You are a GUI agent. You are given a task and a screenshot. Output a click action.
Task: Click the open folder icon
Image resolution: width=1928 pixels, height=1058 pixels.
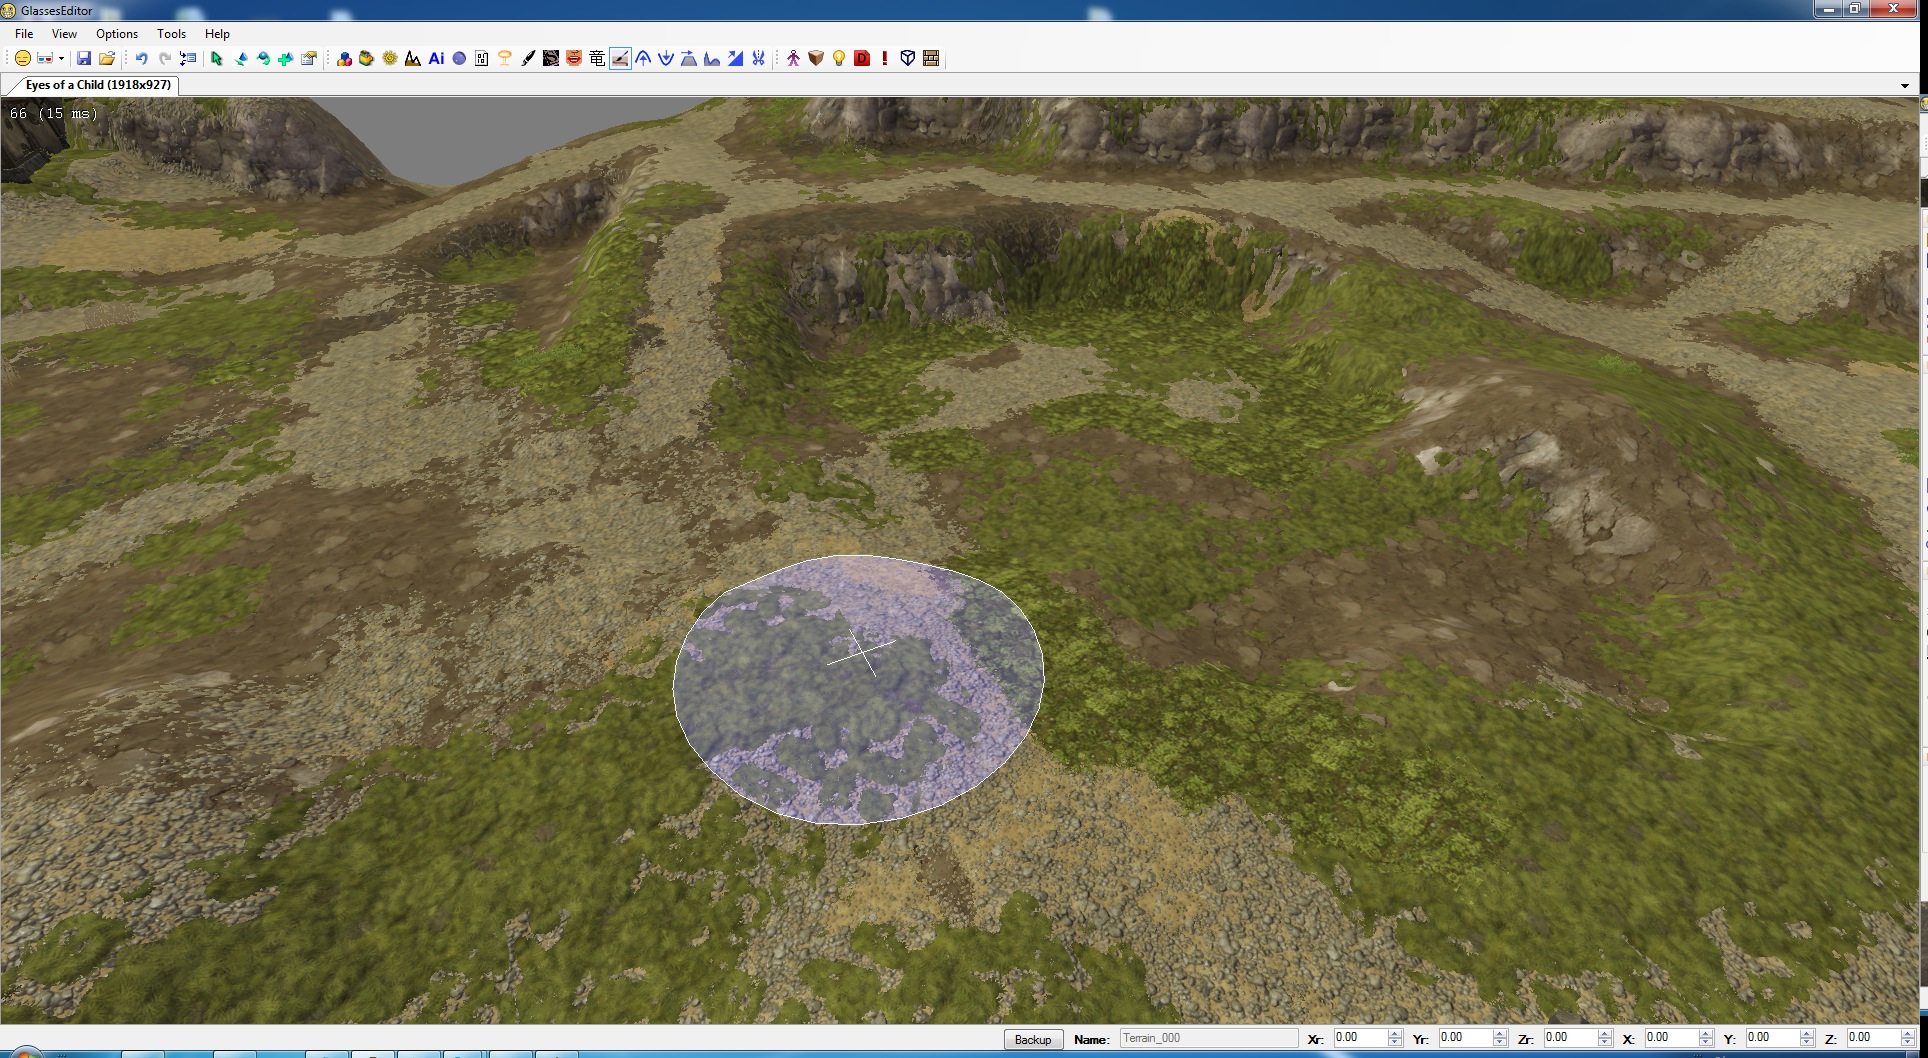coord(107,59)
